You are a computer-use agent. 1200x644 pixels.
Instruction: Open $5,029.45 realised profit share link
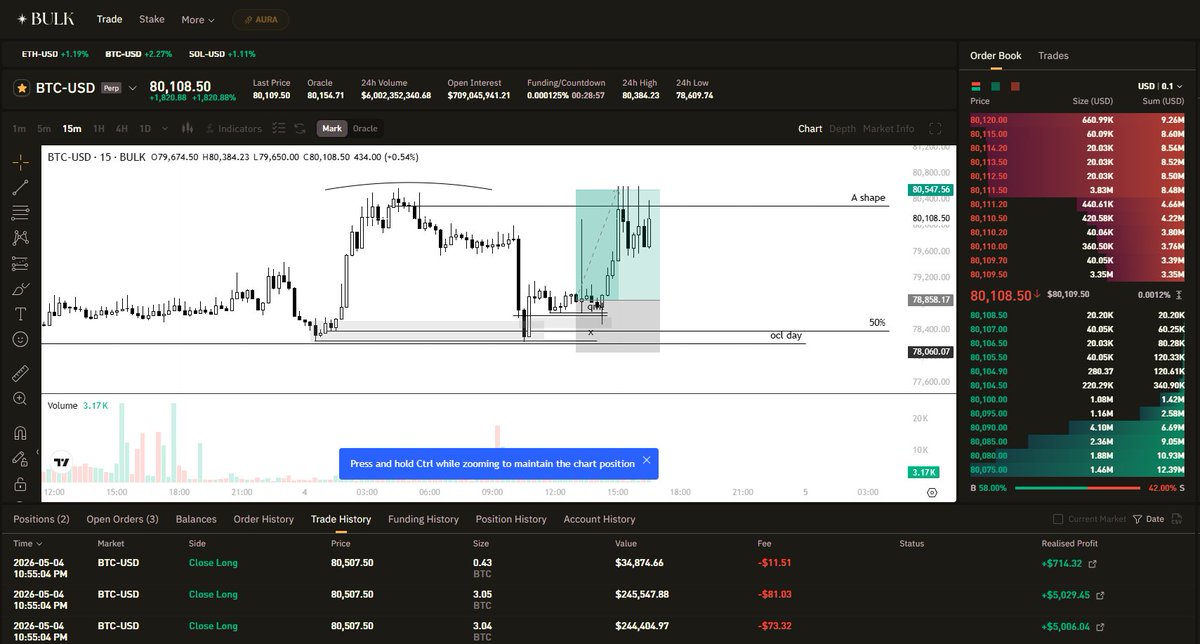[x=1101, y=594]
